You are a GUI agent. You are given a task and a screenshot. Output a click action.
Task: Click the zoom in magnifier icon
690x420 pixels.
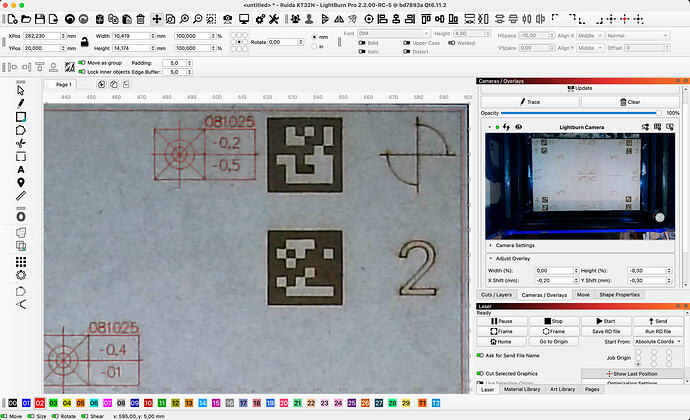[x=184, y=19]
